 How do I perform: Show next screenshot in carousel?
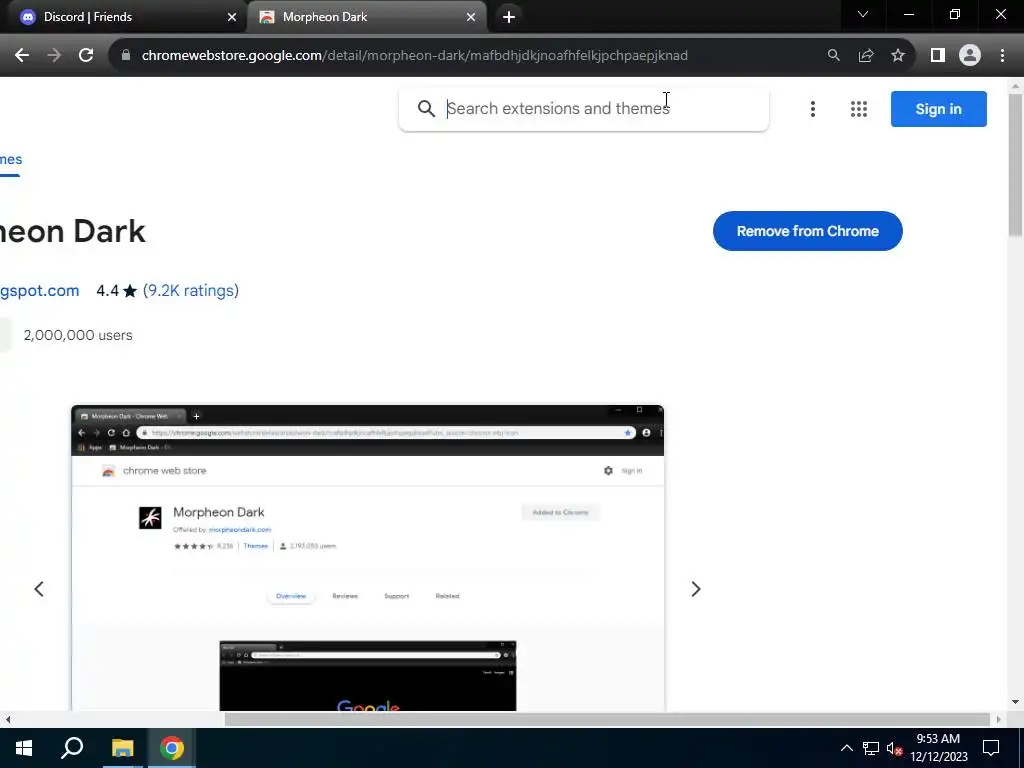(x=696, y=589)
